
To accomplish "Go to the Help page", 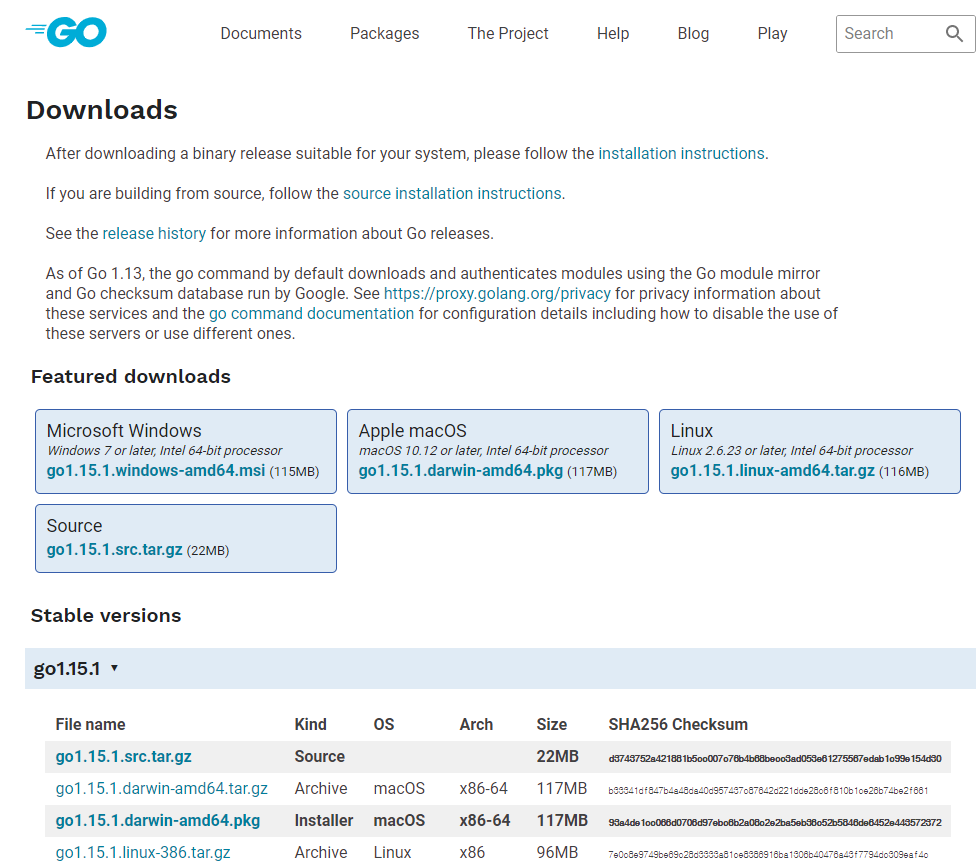I will (612, 34).
